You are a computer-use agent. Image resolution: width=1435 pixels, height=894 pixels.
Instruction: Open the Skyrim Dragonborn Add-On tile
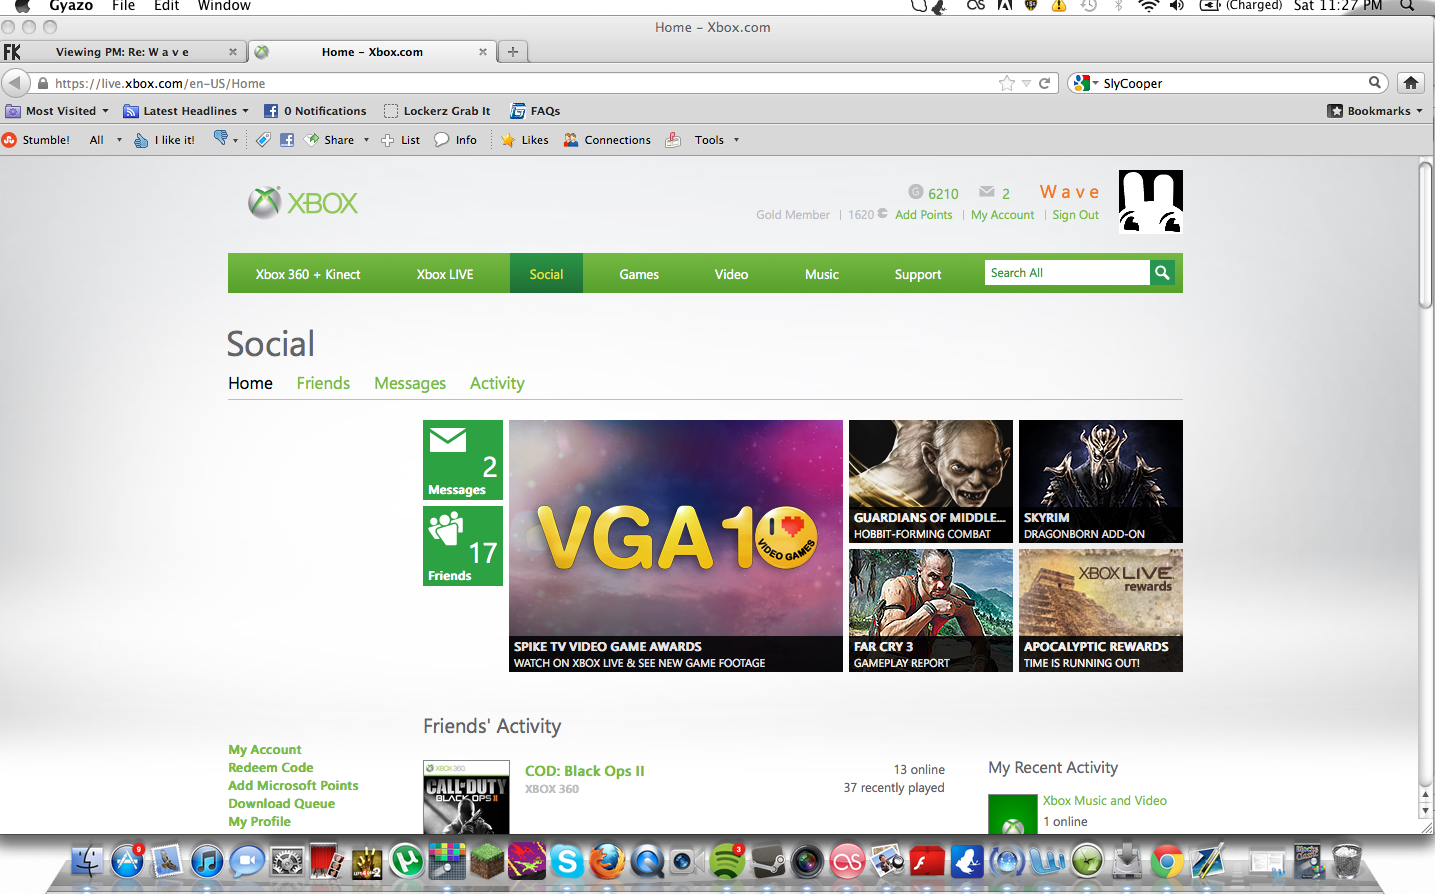tap(1101, 481)
